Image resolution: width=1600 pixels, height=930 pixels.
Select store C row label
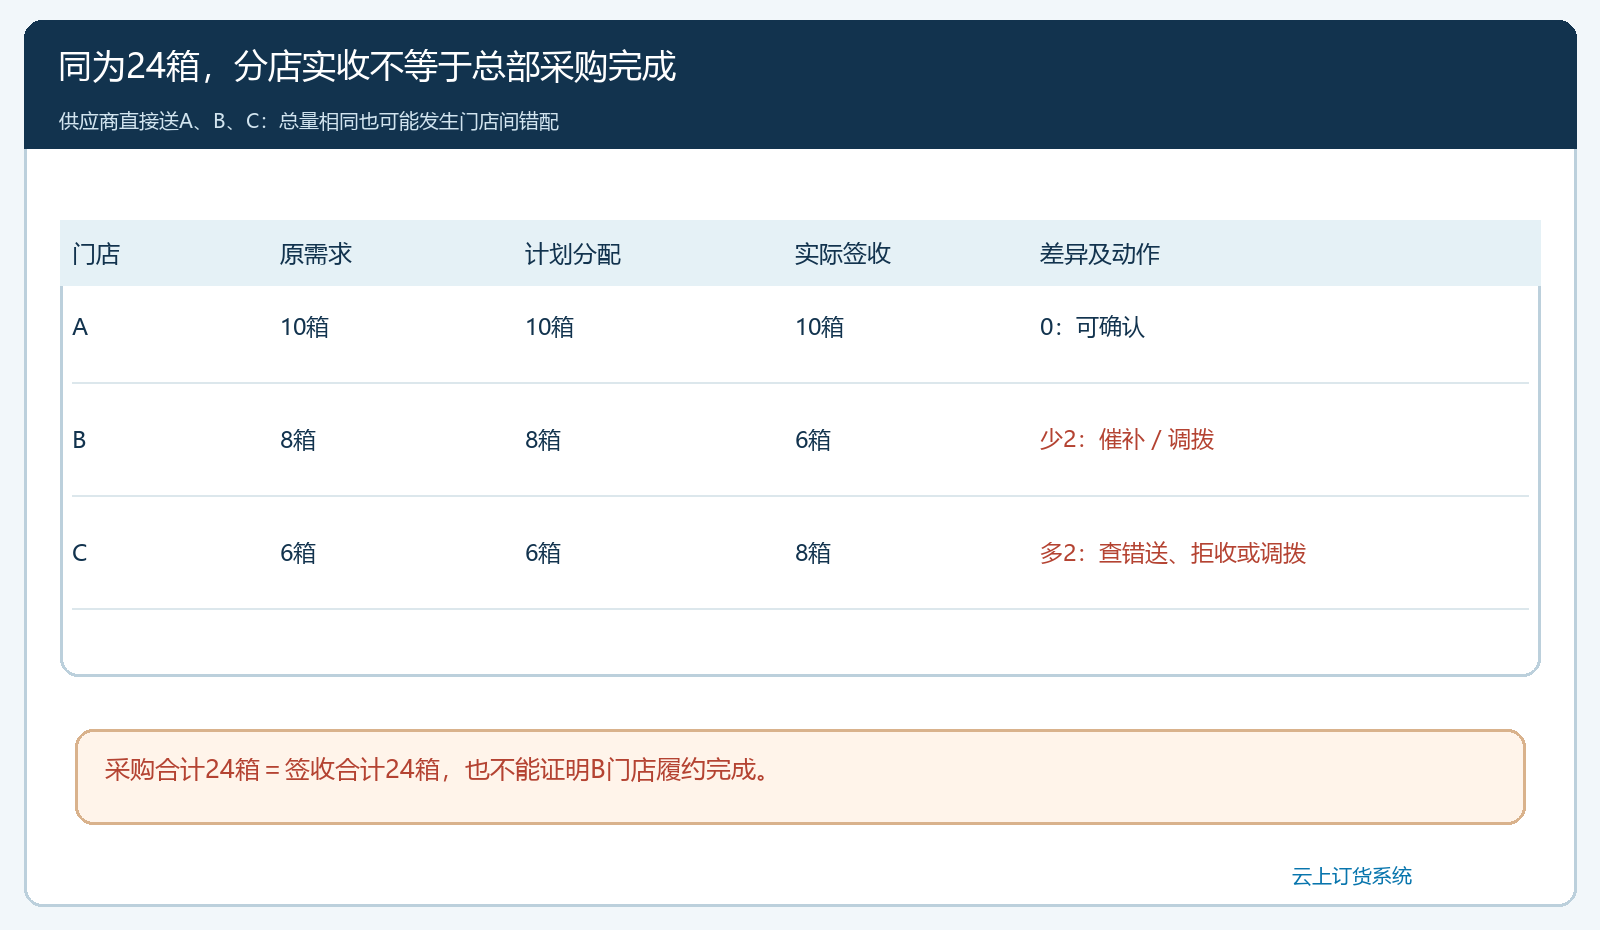[x=80, y=553]
